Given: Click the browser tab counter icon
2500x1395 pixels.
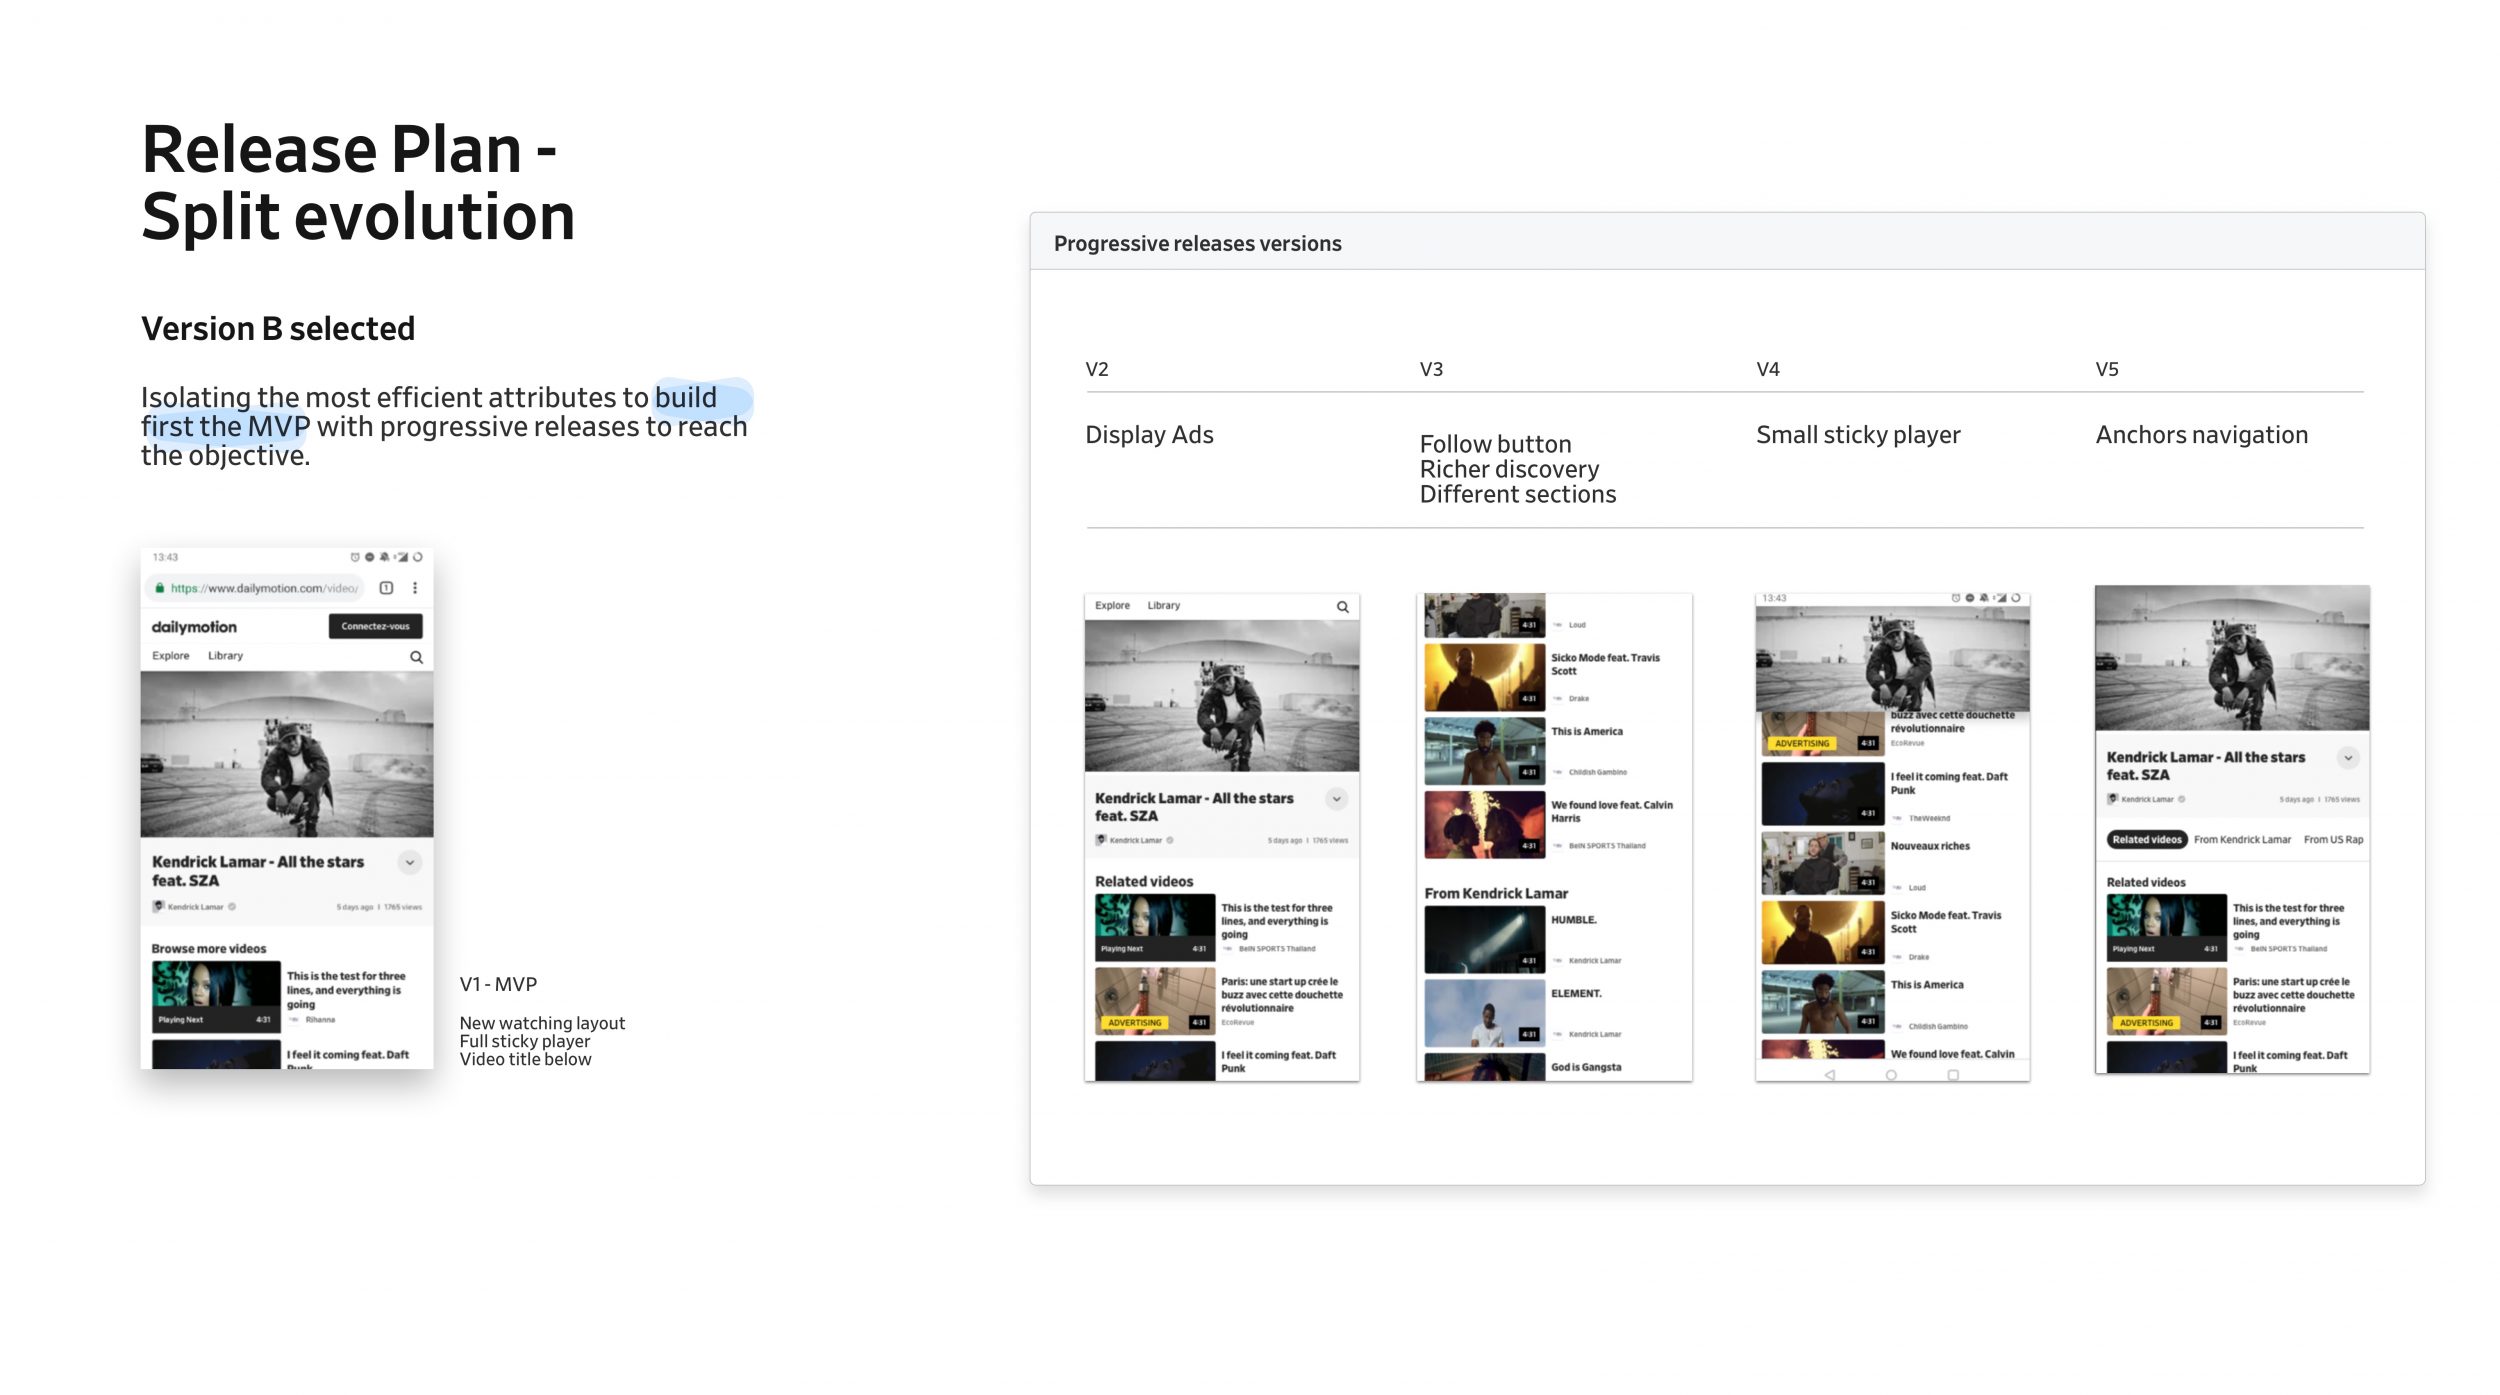Looking at the screenshot, I should (x=386, y=588).
